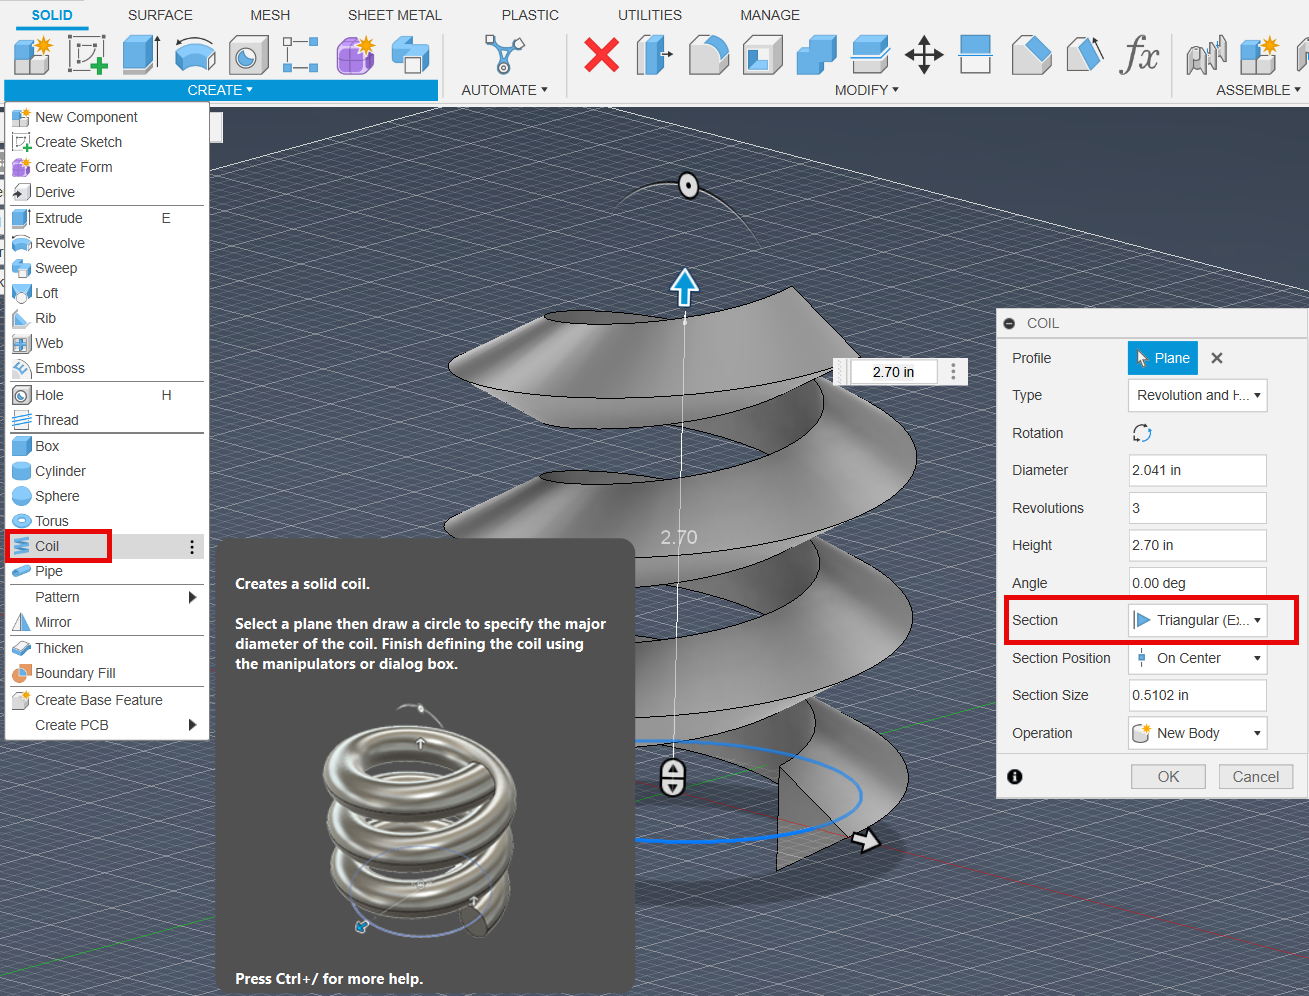Open the Operation dropdown

1198,733
